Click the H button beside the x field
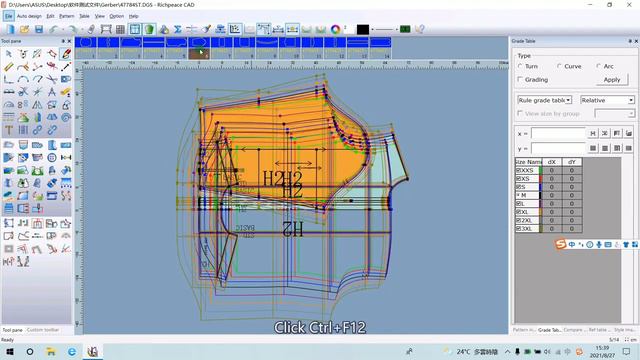The image size is (640, 360). click(x=593, y=133)
